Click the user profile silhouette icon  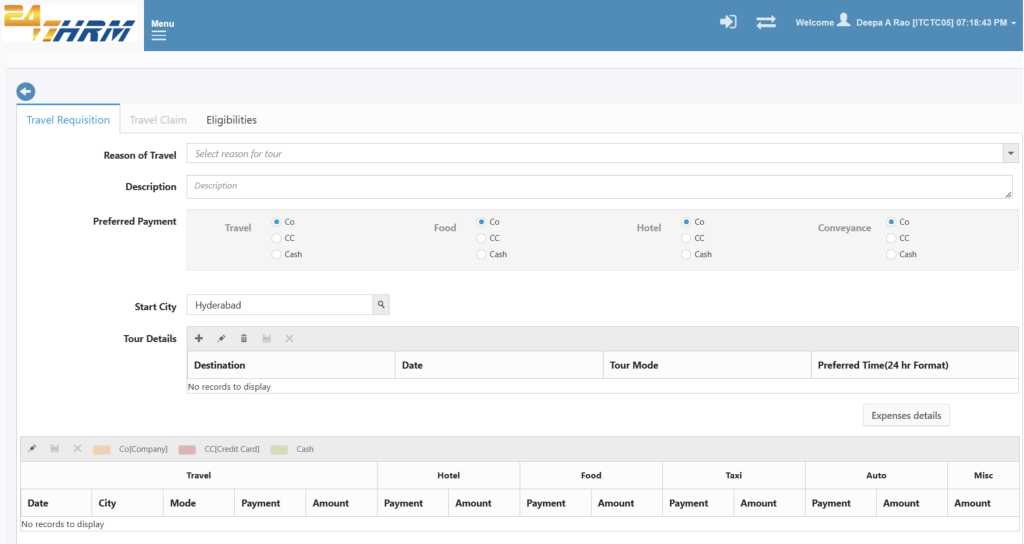(x=844, y=20)
